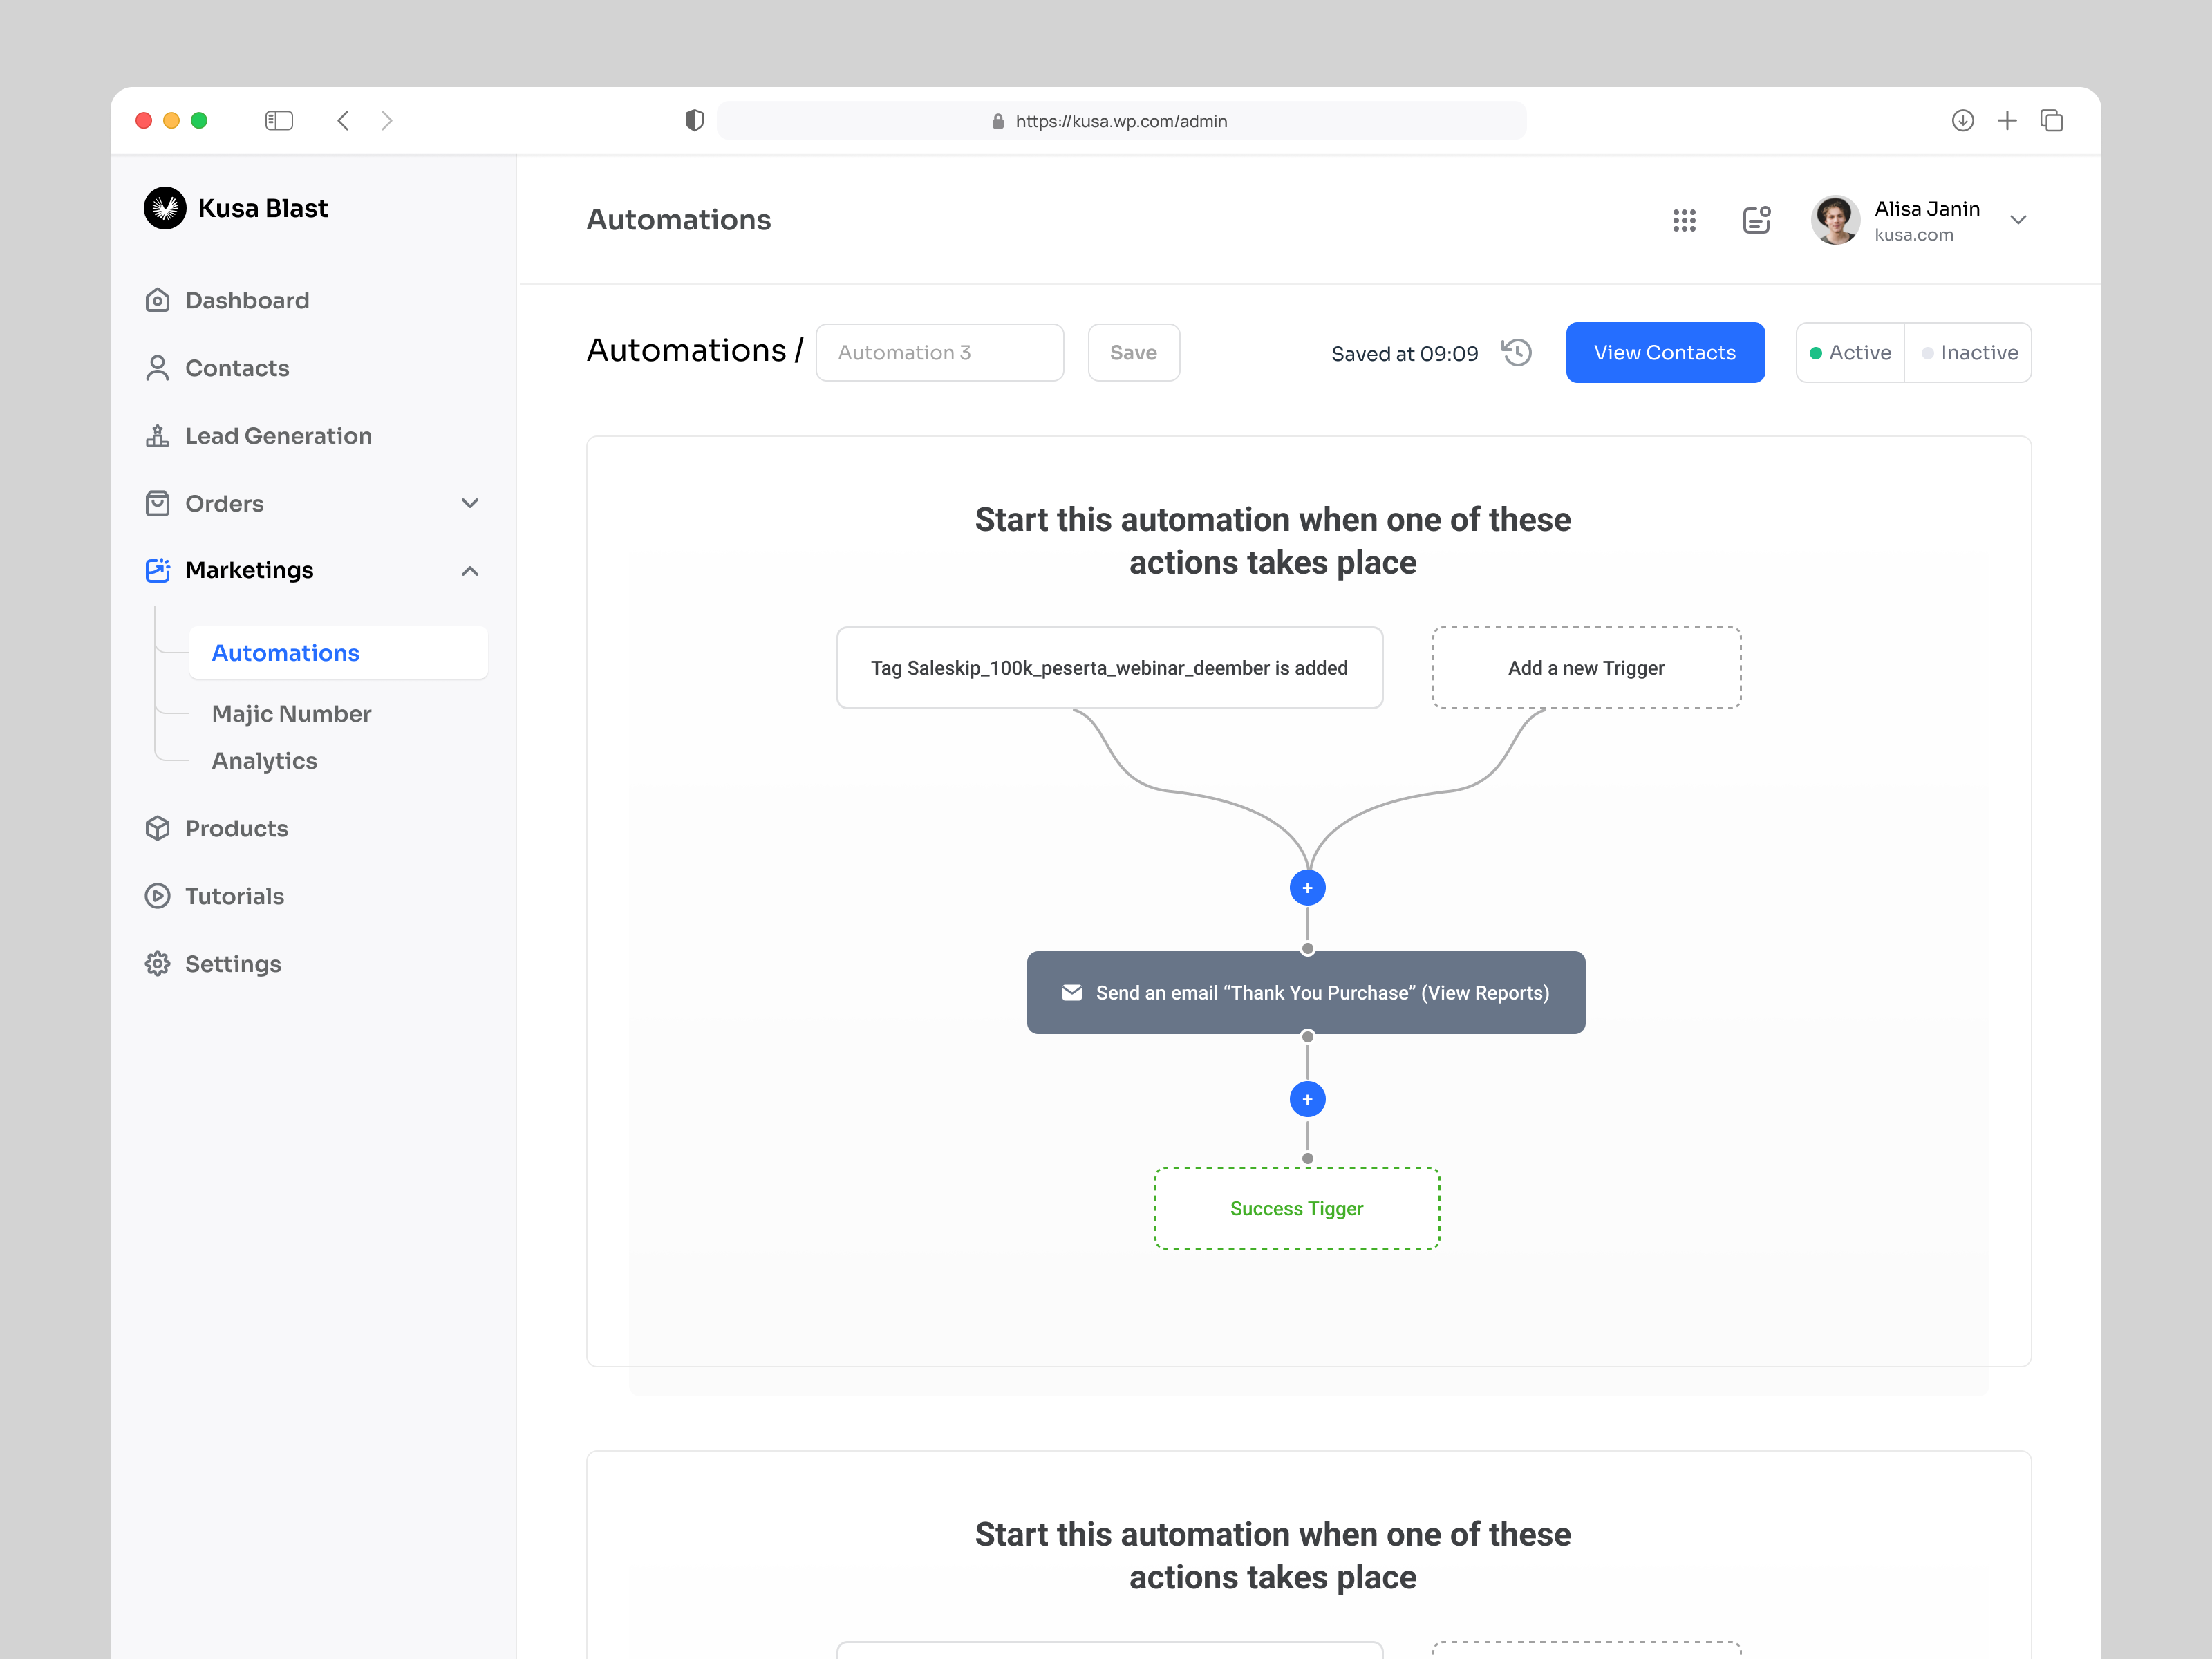Viewport: 2212px width, 1659px height.
Task: Expand the Orders menu
Action: point(470,503)
